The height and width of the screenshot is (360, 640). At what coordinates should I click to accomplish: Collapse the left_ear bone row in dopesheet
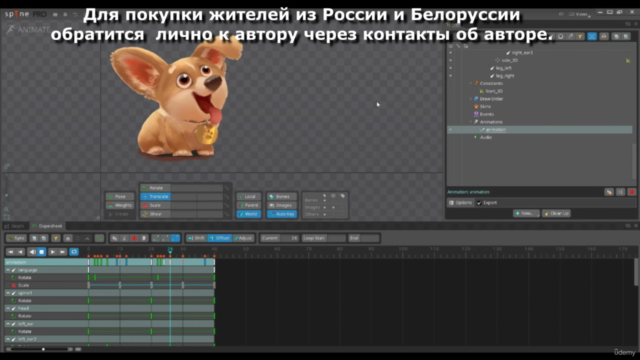8,324
